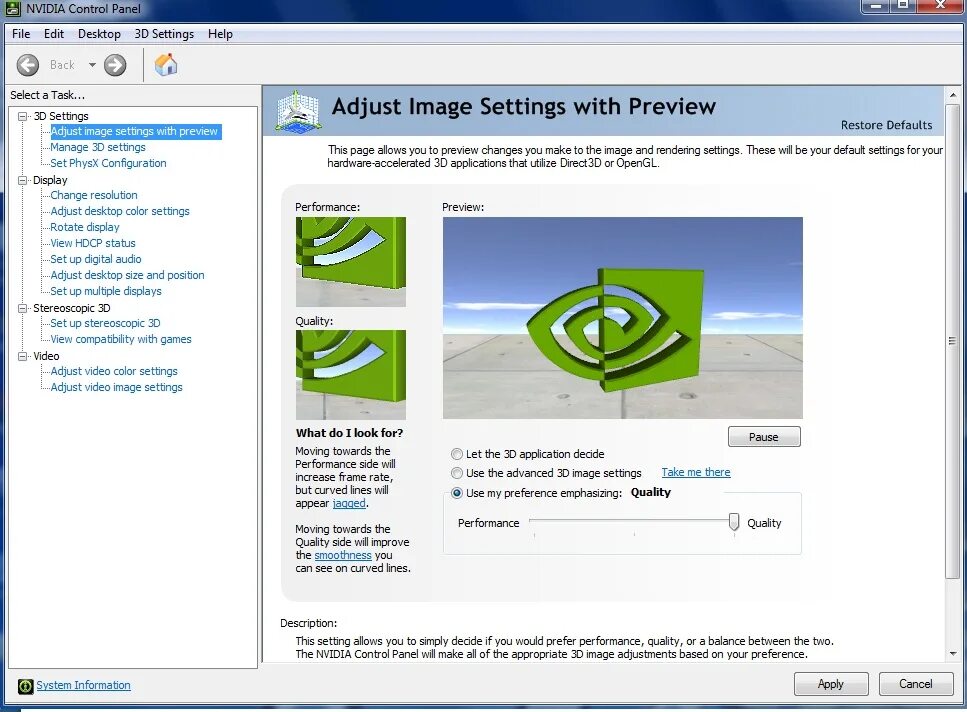The image size is (967, 712).
Task: Open Set PhysX Configuration
Action: tap(109, 163)
